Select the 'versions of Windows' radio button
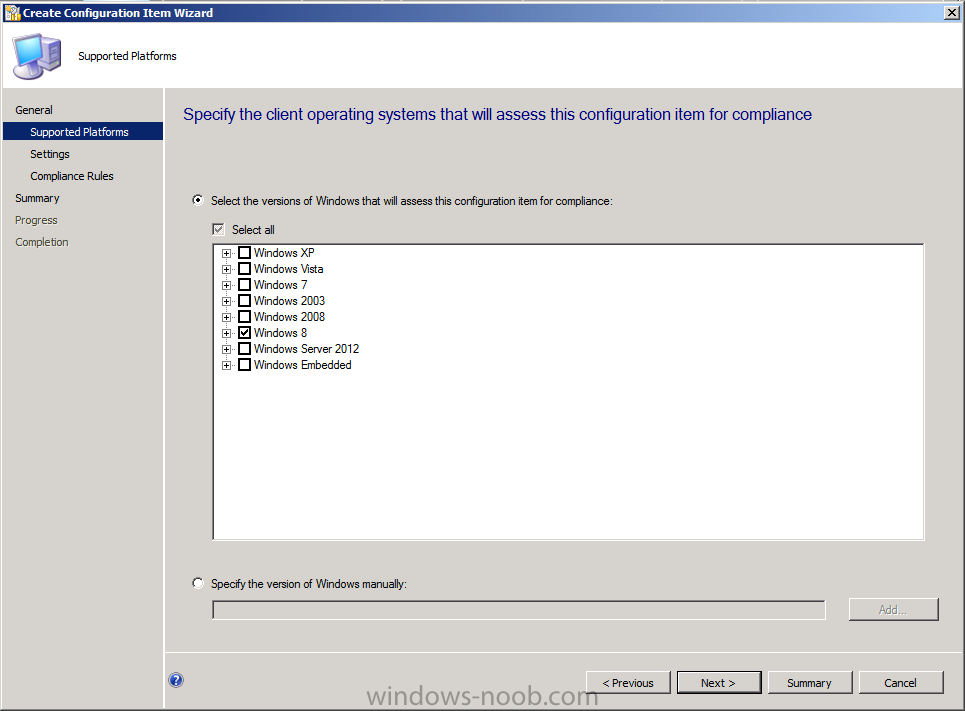This screenshot has width=965, height=711. tap(198, 200)
